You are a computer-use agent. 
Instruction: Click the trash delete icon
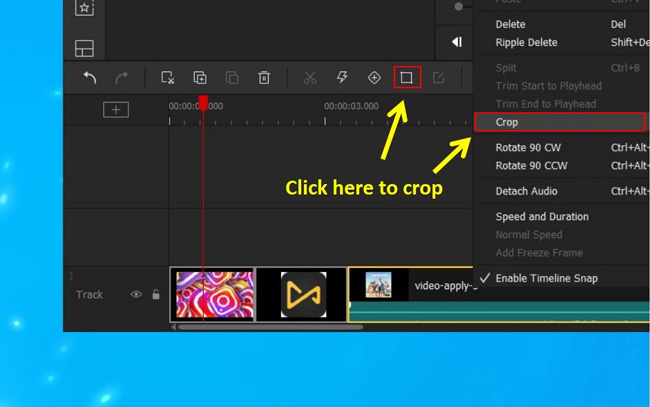click(264, 78)
